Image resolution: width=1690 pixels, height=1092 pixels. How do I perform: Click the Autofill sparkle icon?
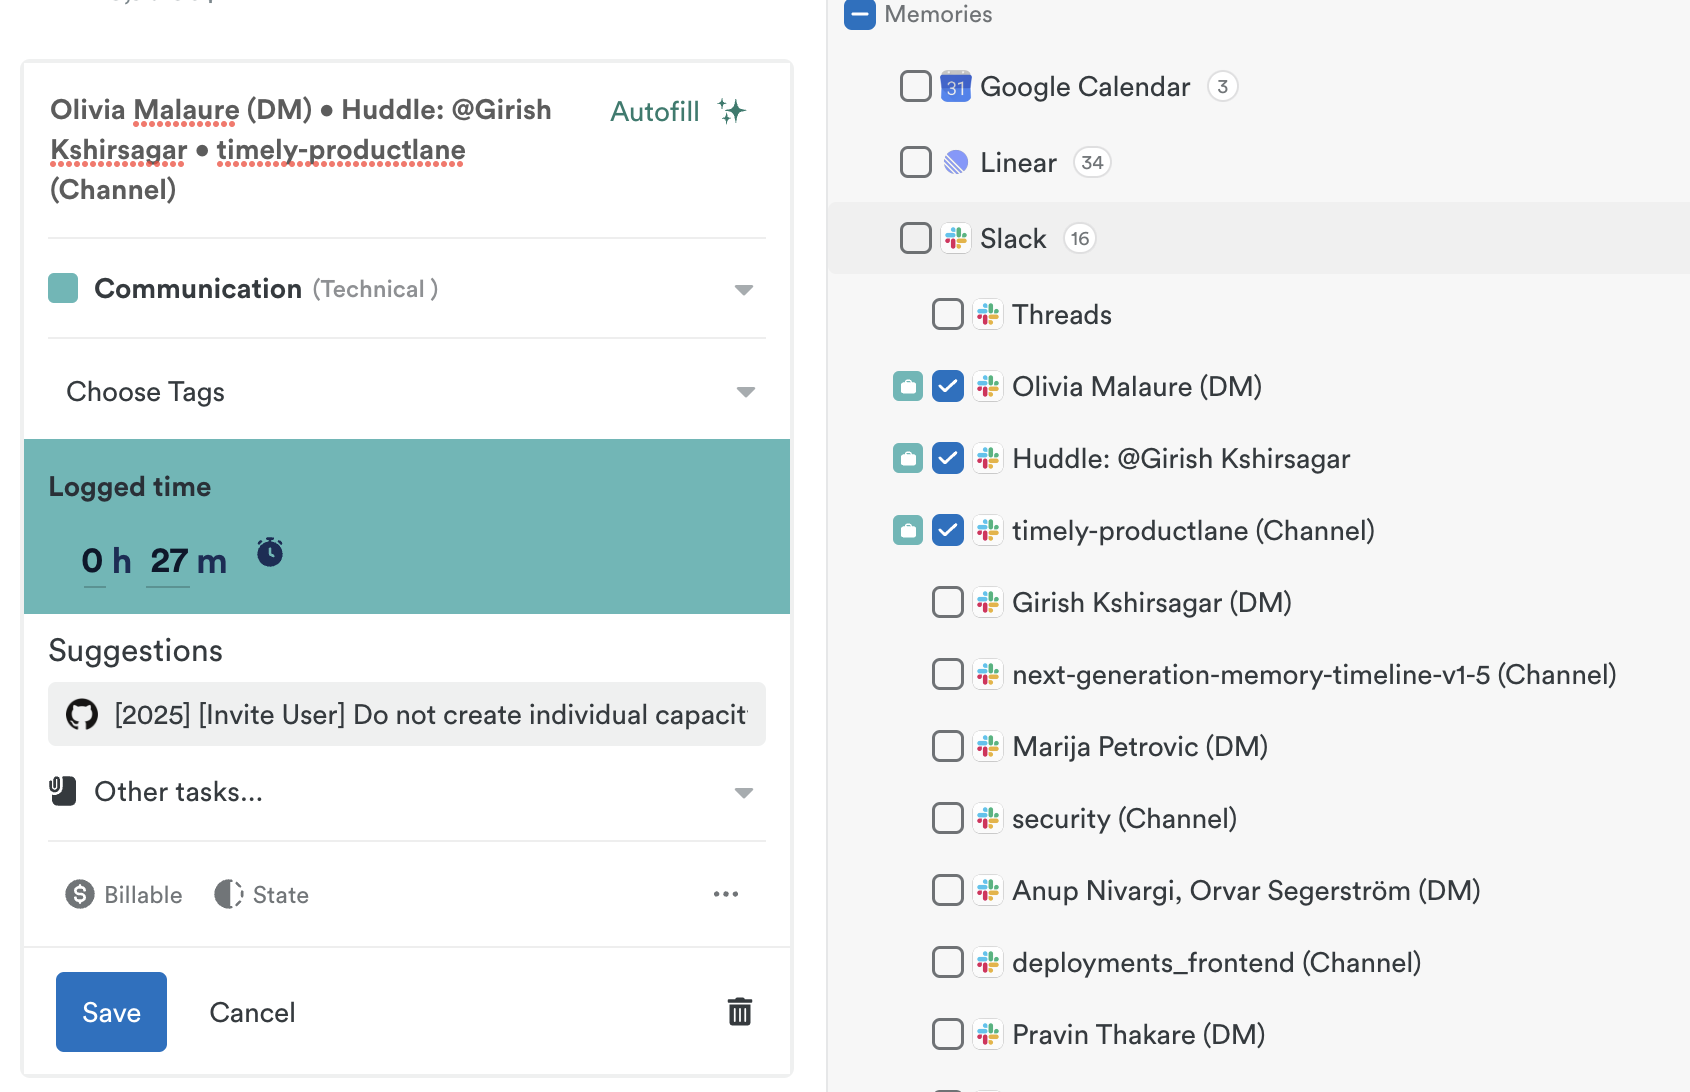[x=731, y=111]
